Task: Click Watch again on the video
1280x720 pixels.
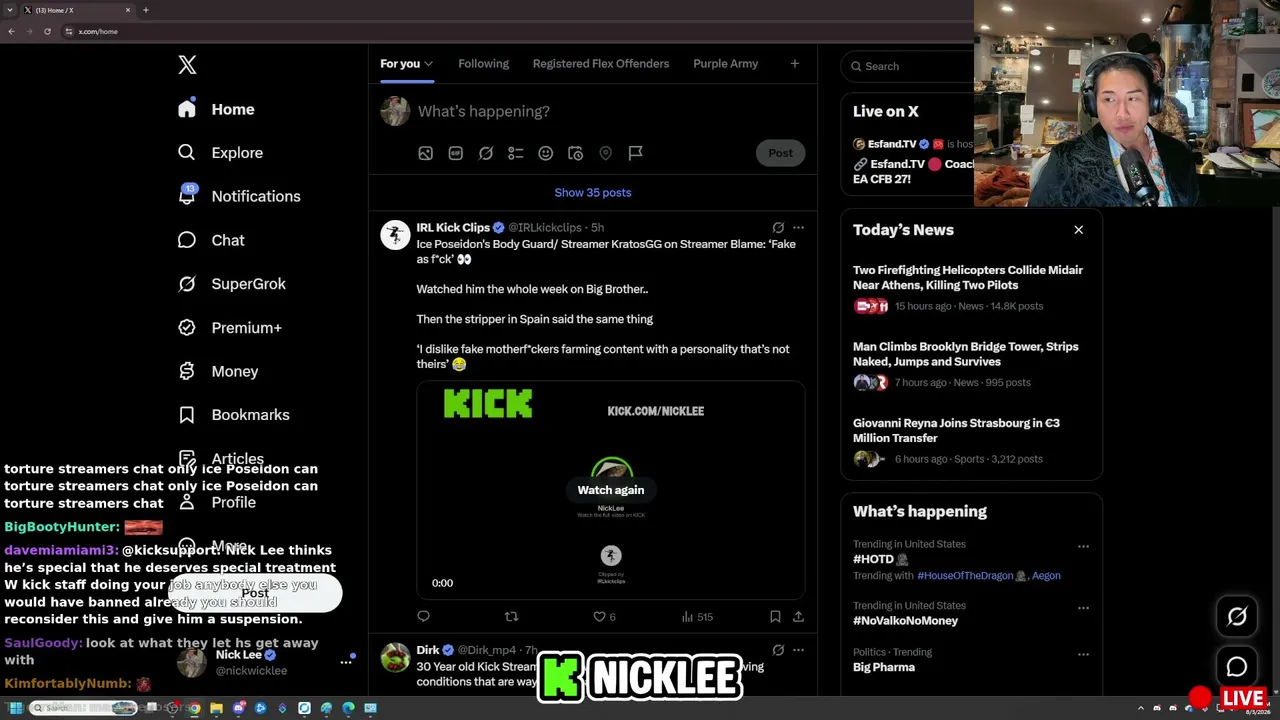Action: point(611,490)
